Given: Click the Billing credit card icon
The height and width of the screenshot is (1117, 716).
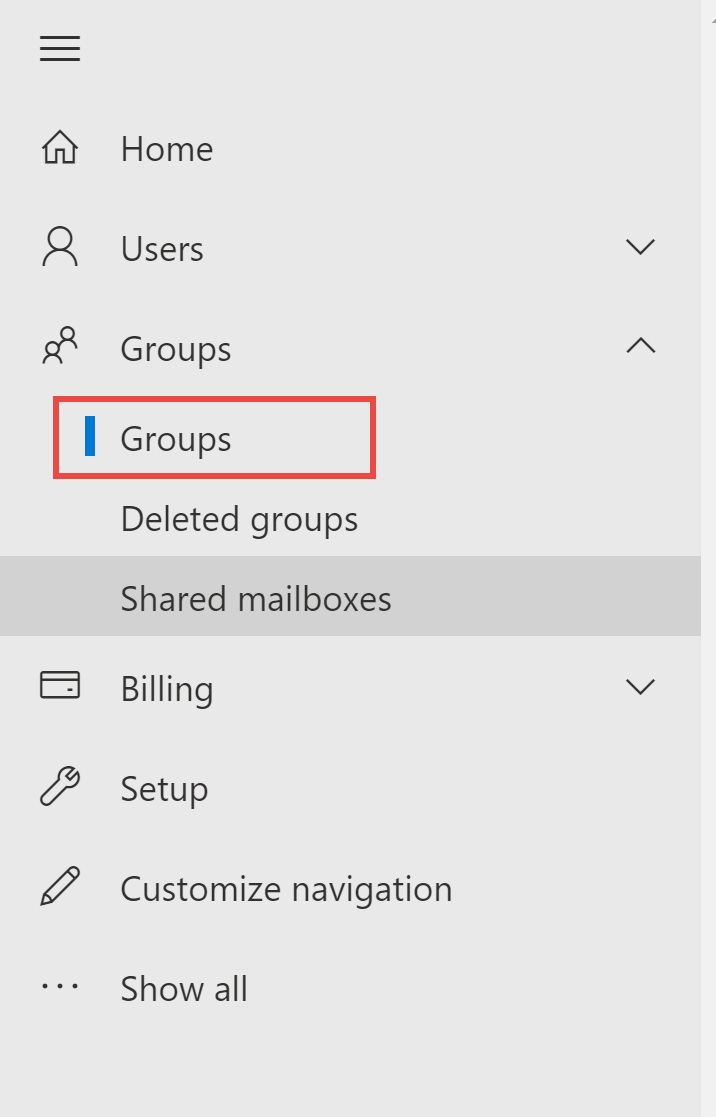Looking at the screenshot, I should click(60, 686).
